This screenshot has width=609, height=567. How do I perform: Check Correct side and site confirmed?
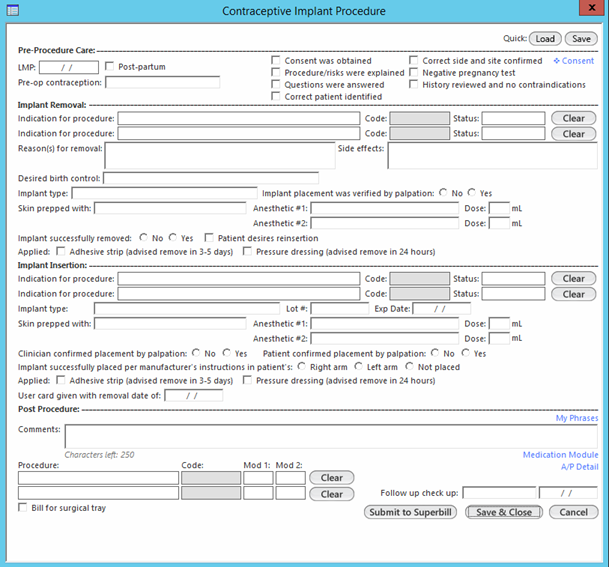[x=414, y=61]
